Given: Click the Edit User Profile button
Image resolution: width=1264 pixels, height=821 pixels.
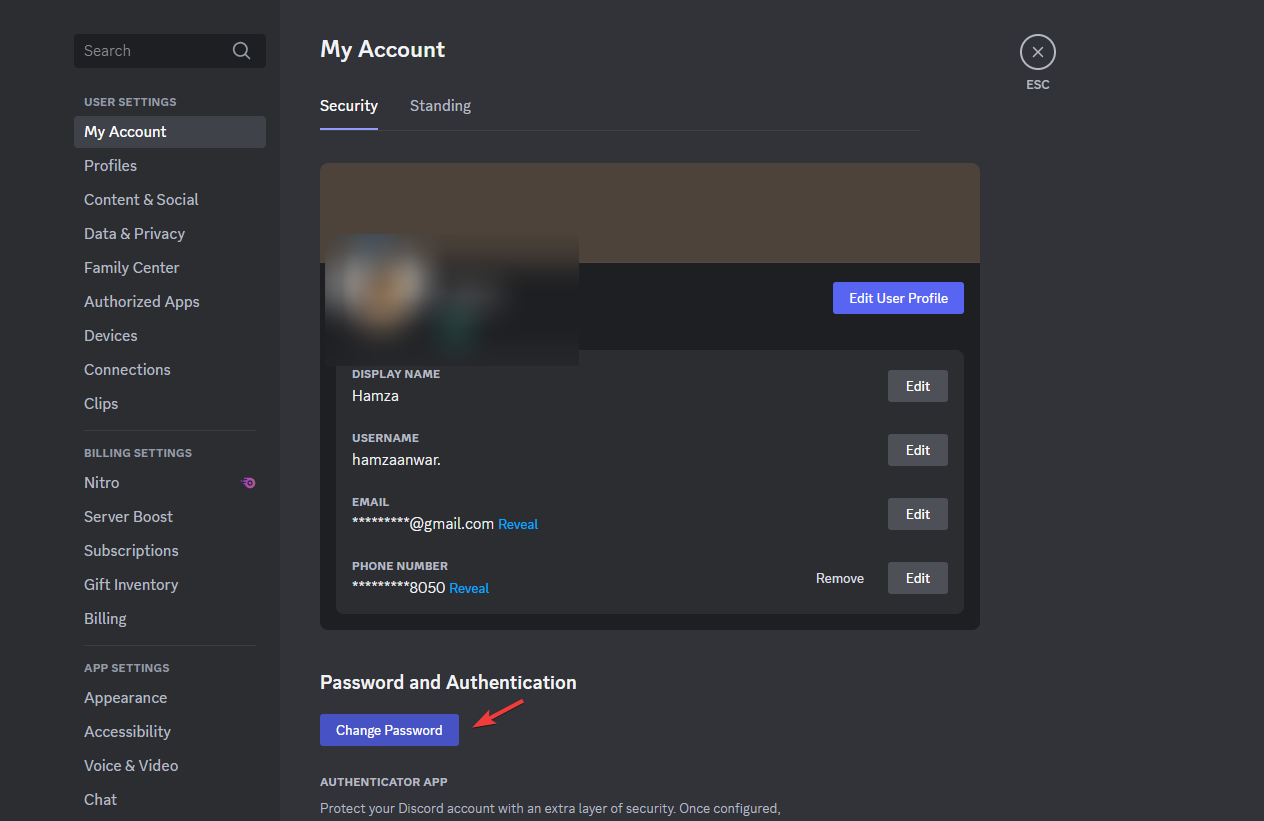Looking at the screenshot, I should click(897, 297).
